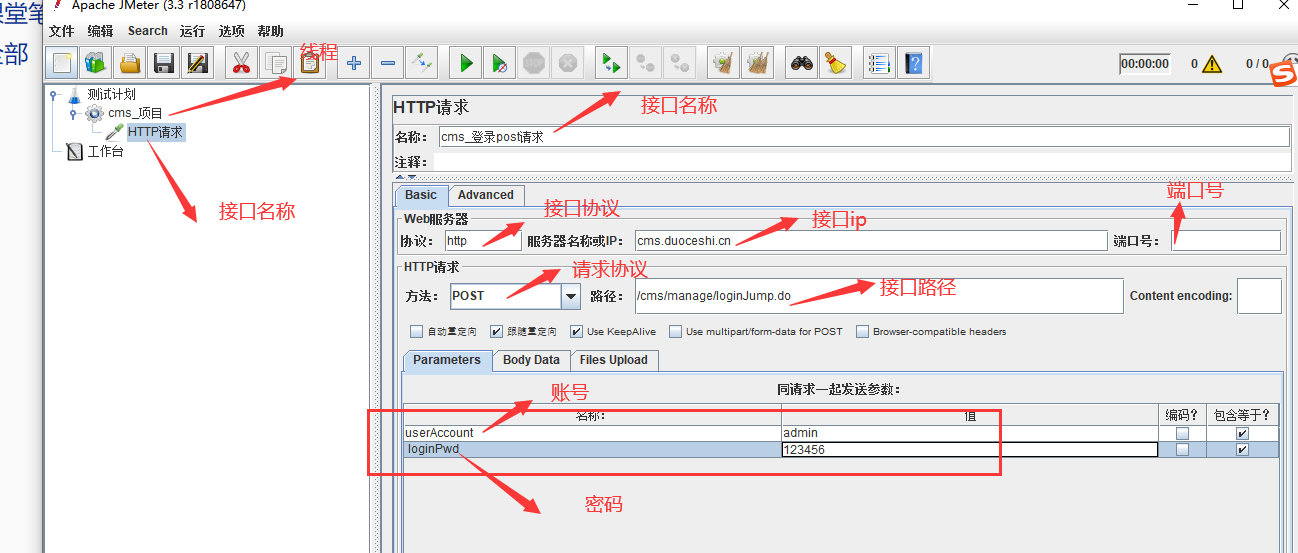The height and width of the screenshot is (553, 1298).
Task: Click the Save As pencil-disk icon
Action: pos(197,63)
